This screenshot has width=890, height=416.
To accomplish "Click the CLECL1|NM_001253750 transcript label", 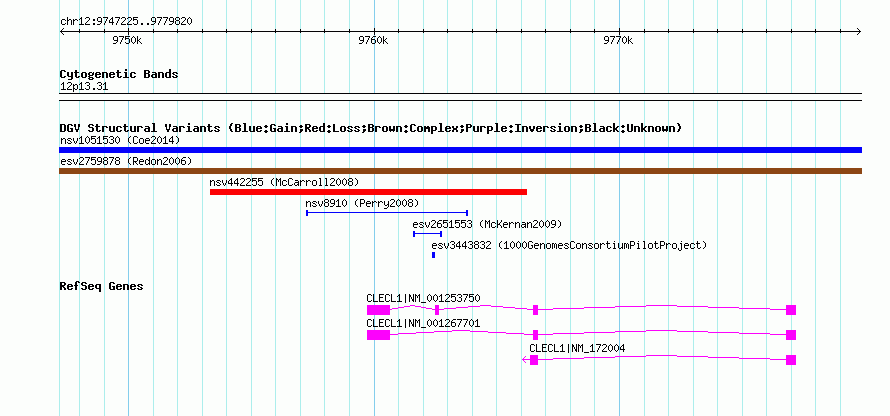I will [423, 298].
